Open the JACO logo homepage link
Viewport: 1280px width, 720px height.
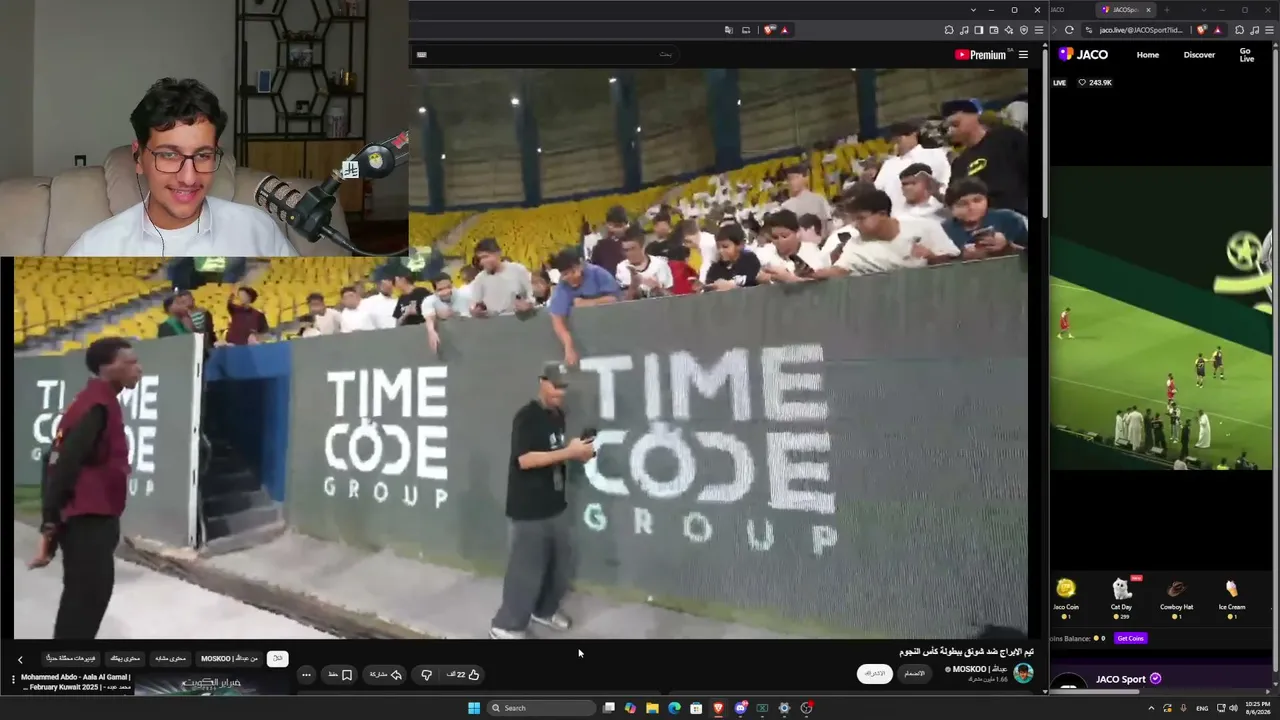[x=1083, y=55]
